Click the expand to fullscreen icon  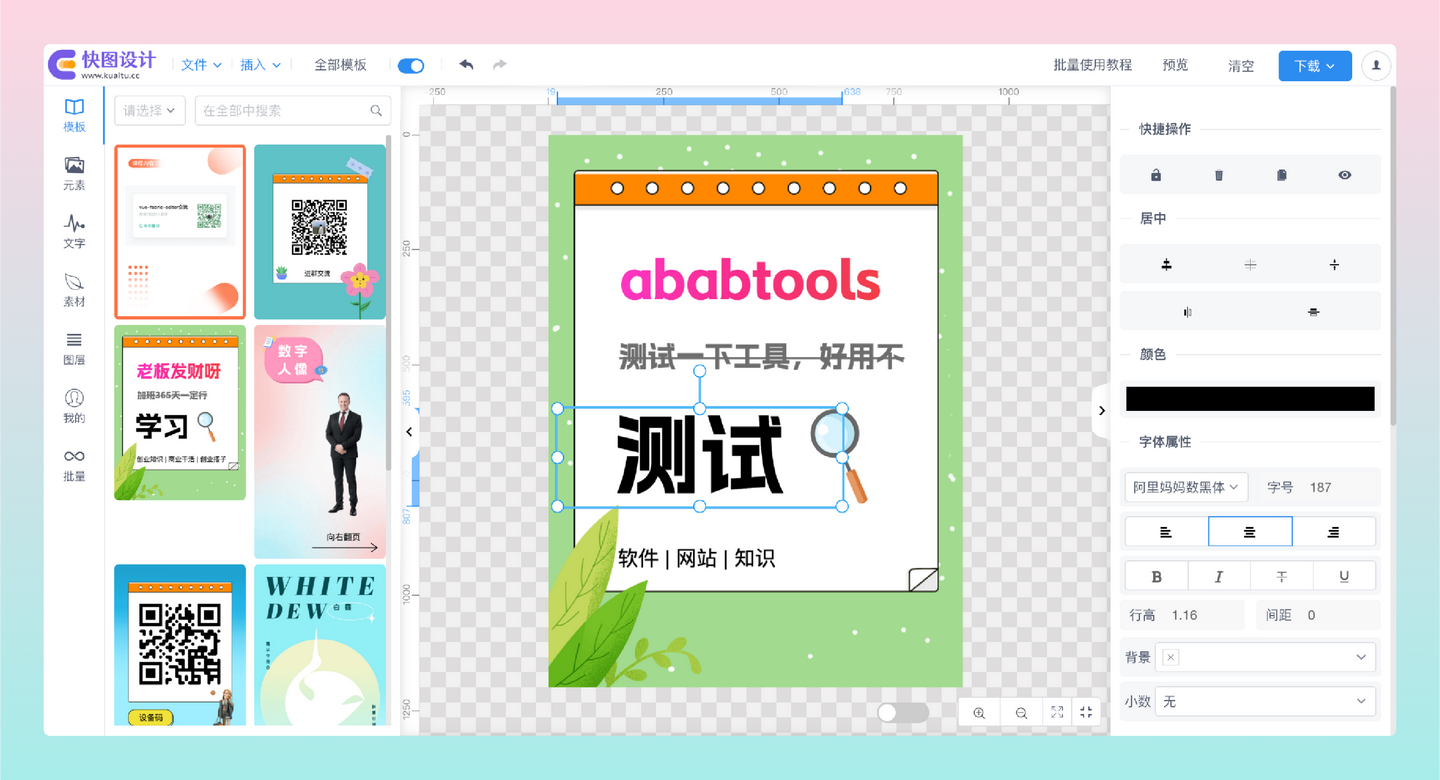pos(1056,713)
